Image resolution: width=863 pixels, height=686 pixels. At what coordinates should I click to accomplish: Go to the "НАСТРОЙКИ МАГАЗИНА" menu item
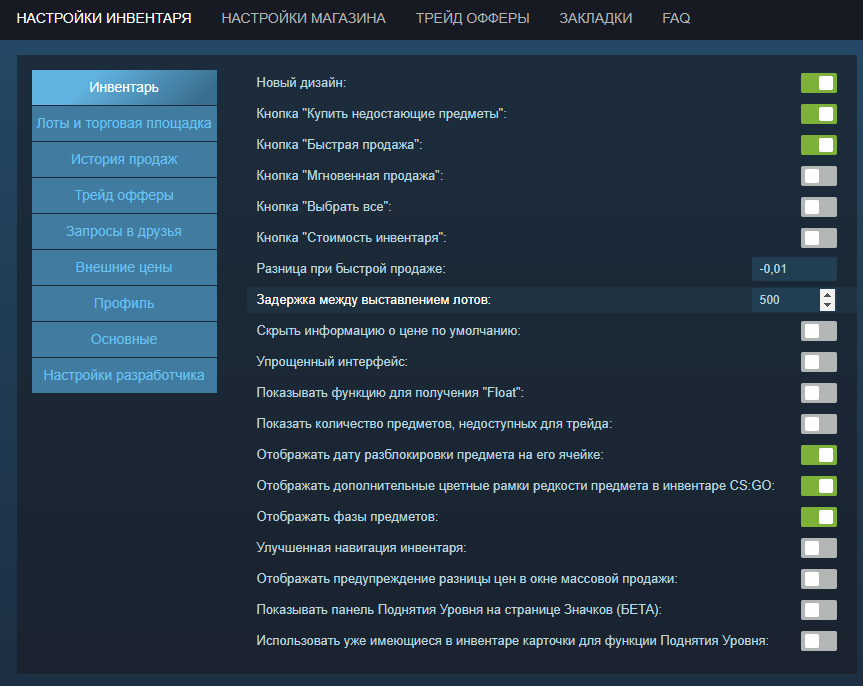pos(303,18)
